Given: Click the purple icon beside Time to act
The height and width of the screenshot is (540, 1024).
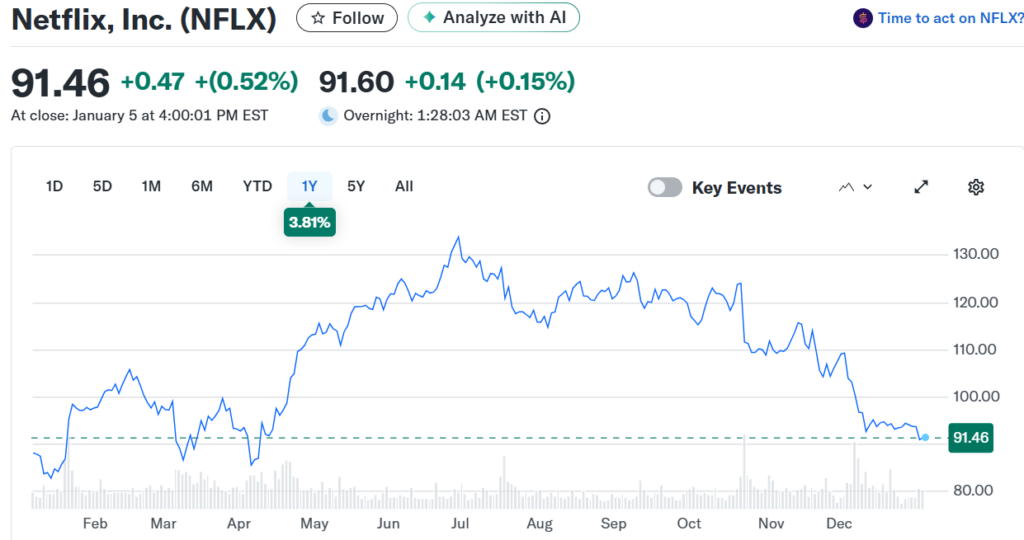Looking at the screenshot, I should click(x=862, y=18).
